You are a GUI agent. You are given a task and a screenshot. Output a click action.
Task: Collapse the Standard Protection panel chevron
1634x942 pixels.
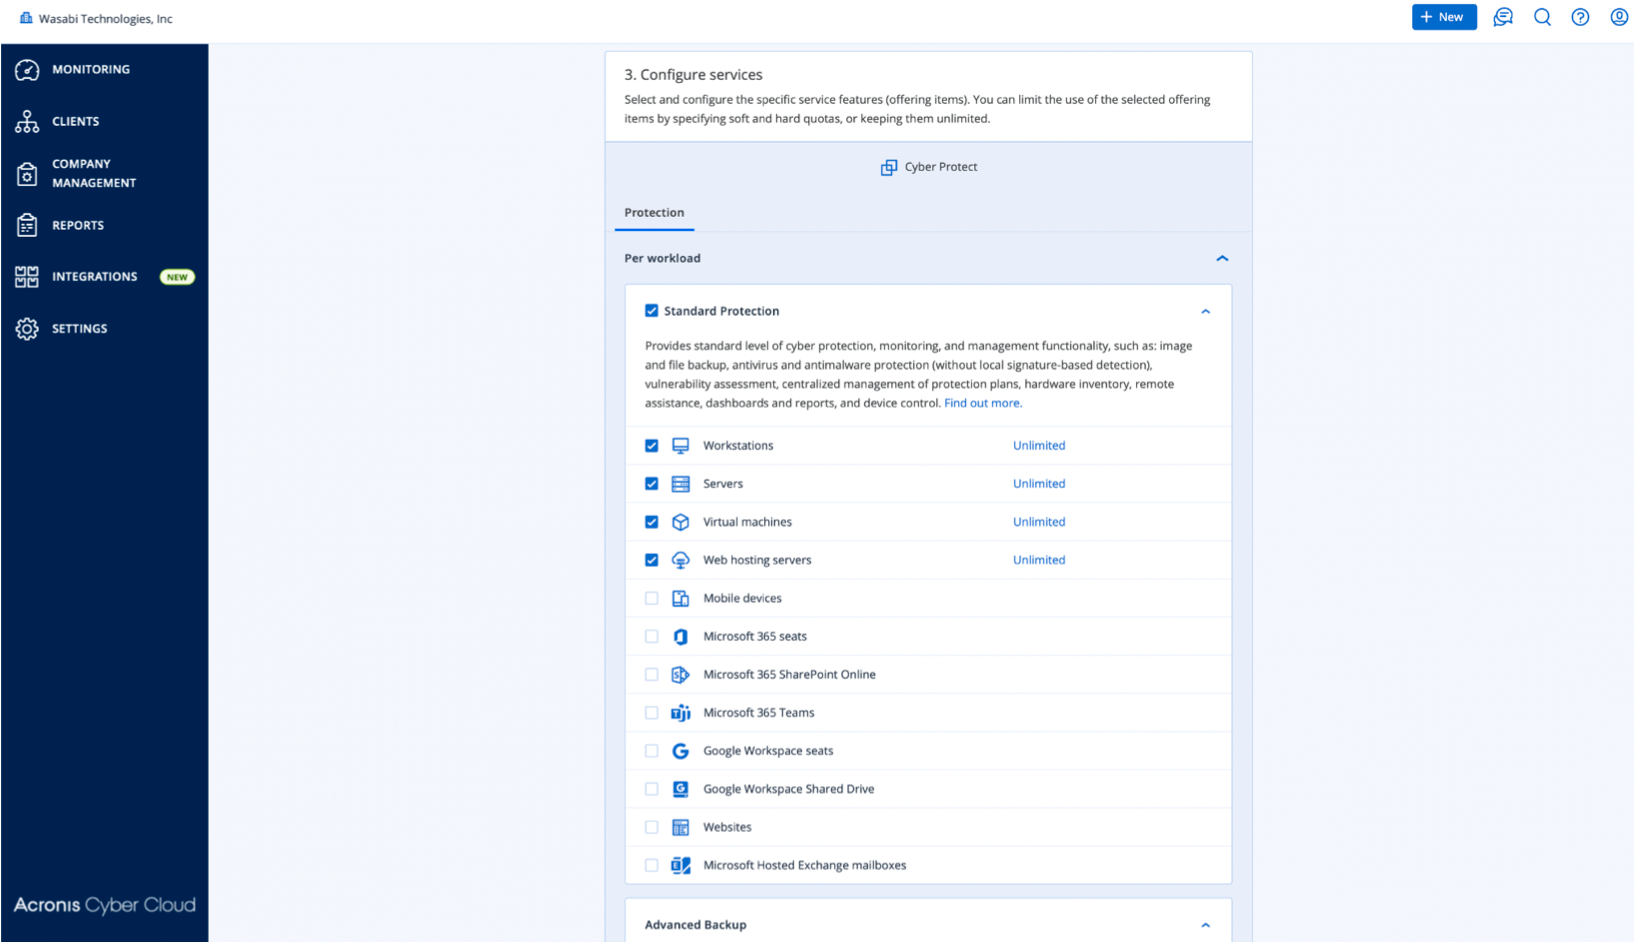1205,312
